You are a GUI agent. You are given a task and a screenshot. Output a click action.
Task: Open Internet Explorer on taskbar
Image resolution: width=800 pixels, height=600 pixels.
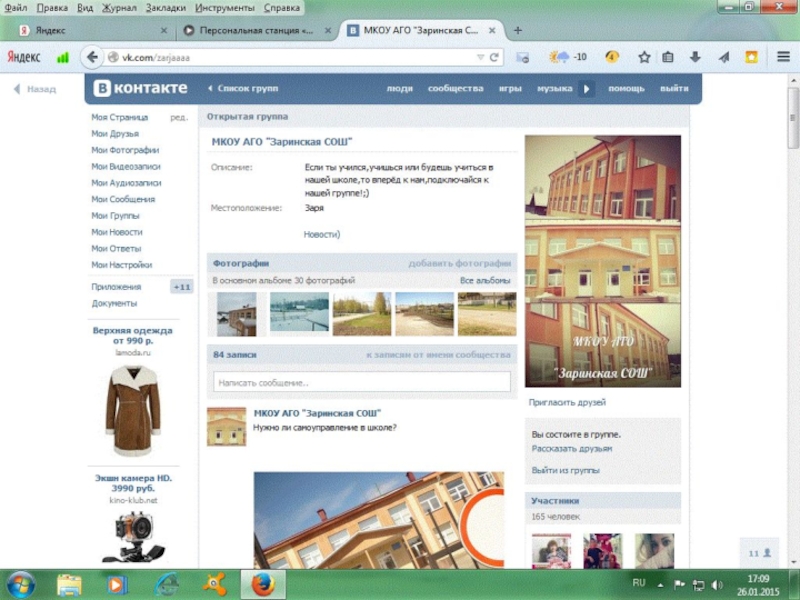click(167, 585)
